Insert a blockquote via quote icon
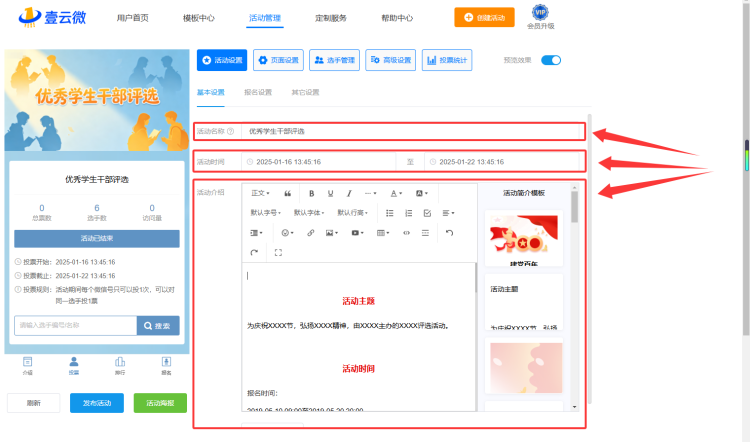Screen dimensions: 750x442 coord(287,193)
